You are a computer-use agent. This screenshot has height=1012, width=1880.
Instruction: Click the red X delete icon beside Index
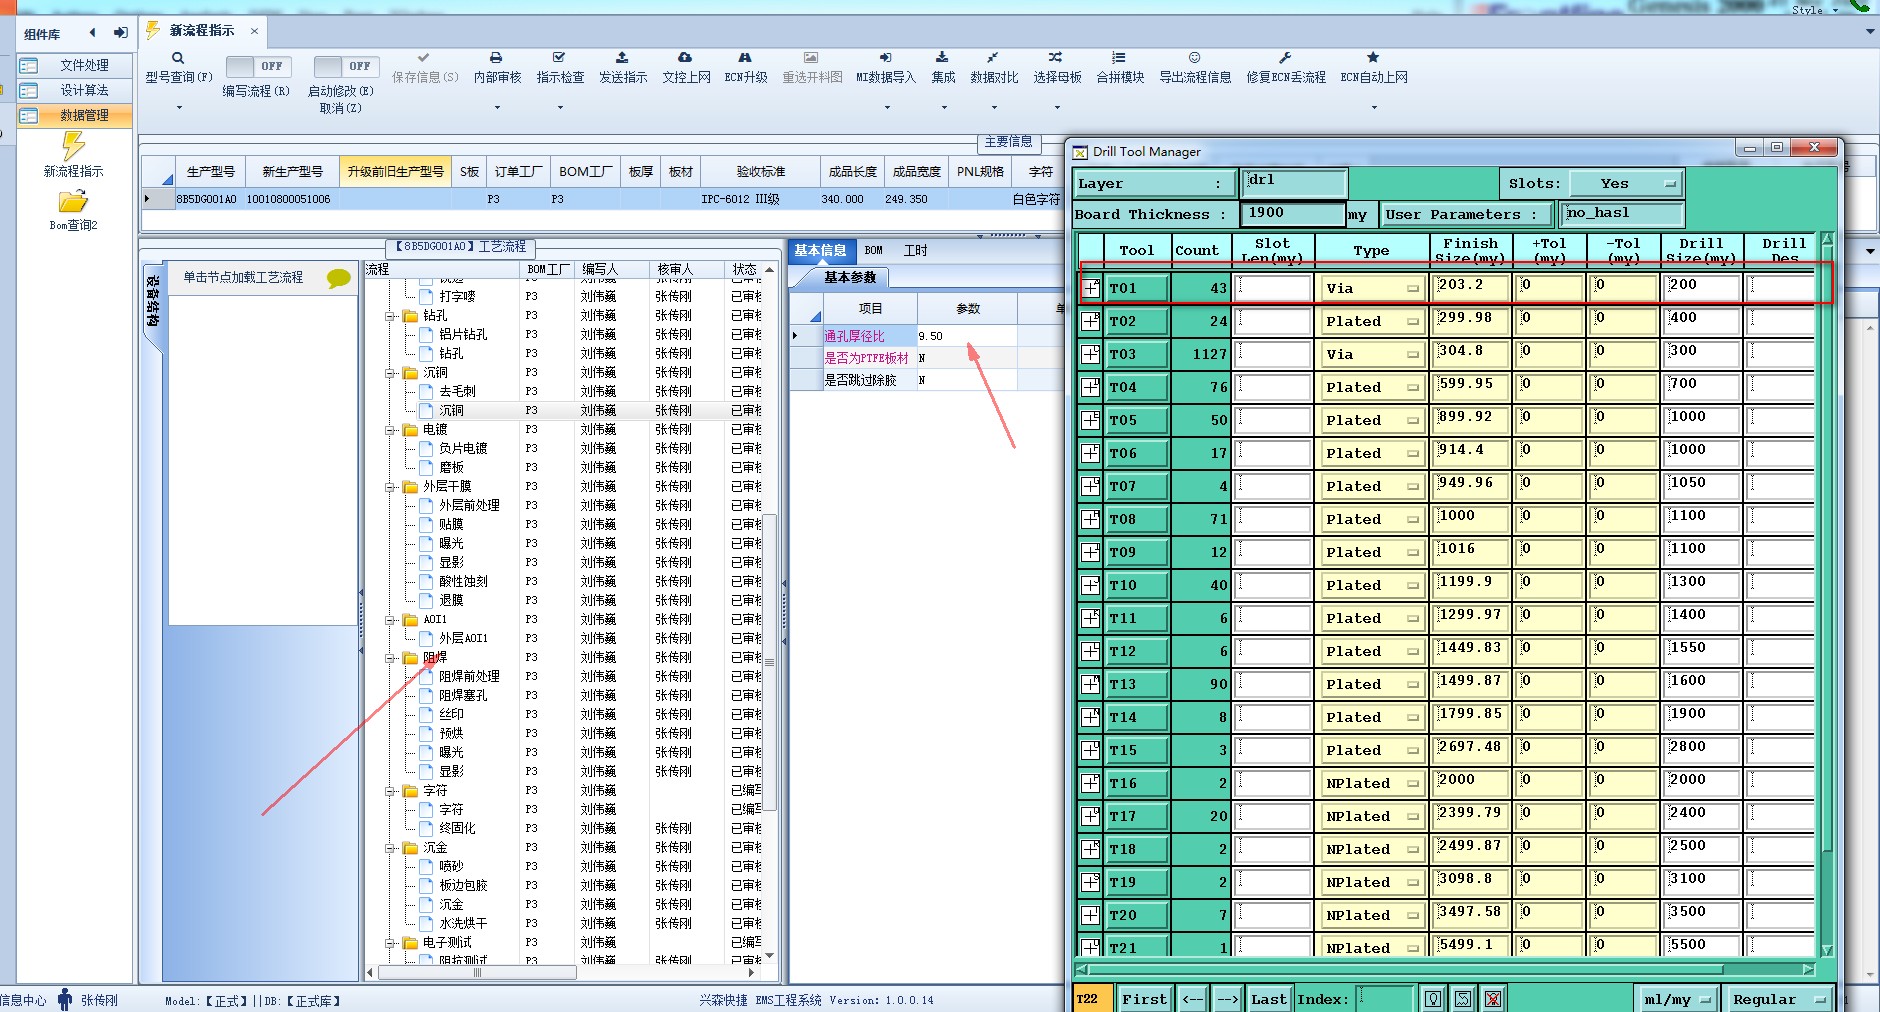click(x=1493, y=999)
